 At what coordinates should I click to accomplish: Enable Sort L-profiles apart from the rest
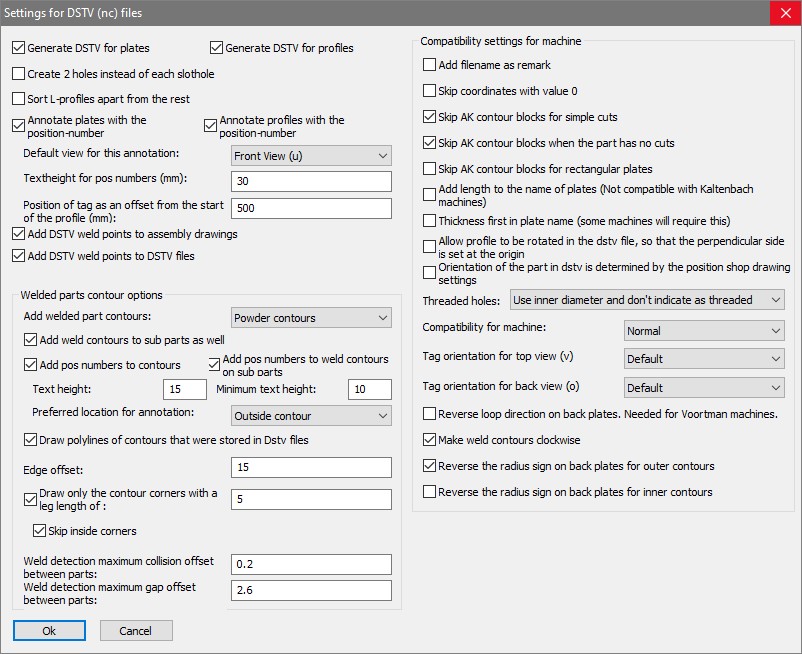18,99
